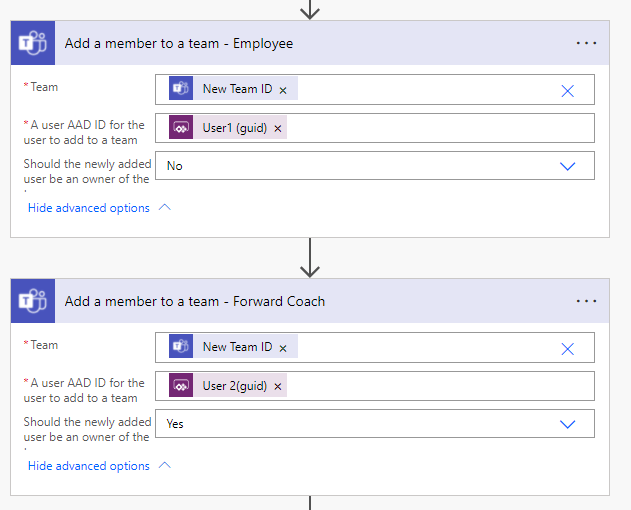The image size is (631, 510).
Task: Clear Team field in Employee action
Action: pos(567,90)
